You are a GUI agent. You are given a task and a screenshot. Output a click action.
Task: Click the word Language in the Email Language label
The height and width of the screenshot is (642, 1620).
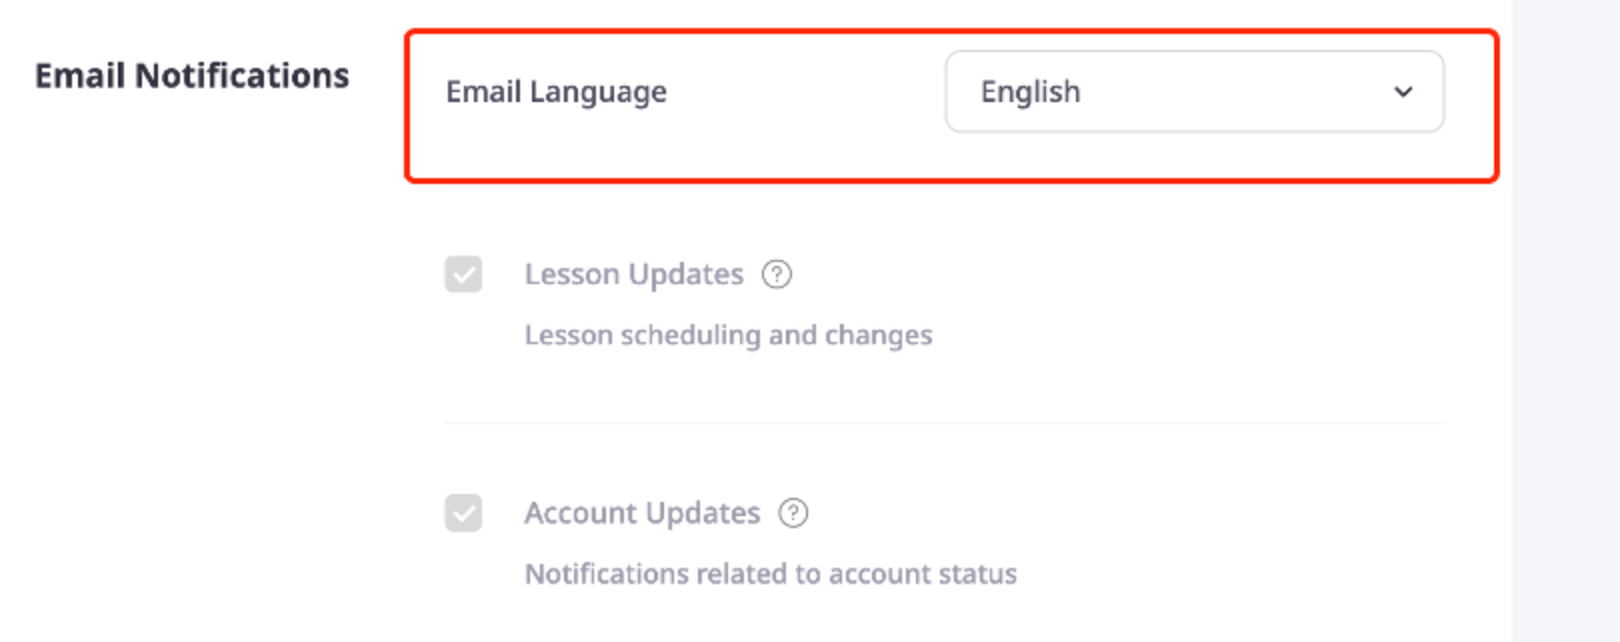[x=598, y=93]
